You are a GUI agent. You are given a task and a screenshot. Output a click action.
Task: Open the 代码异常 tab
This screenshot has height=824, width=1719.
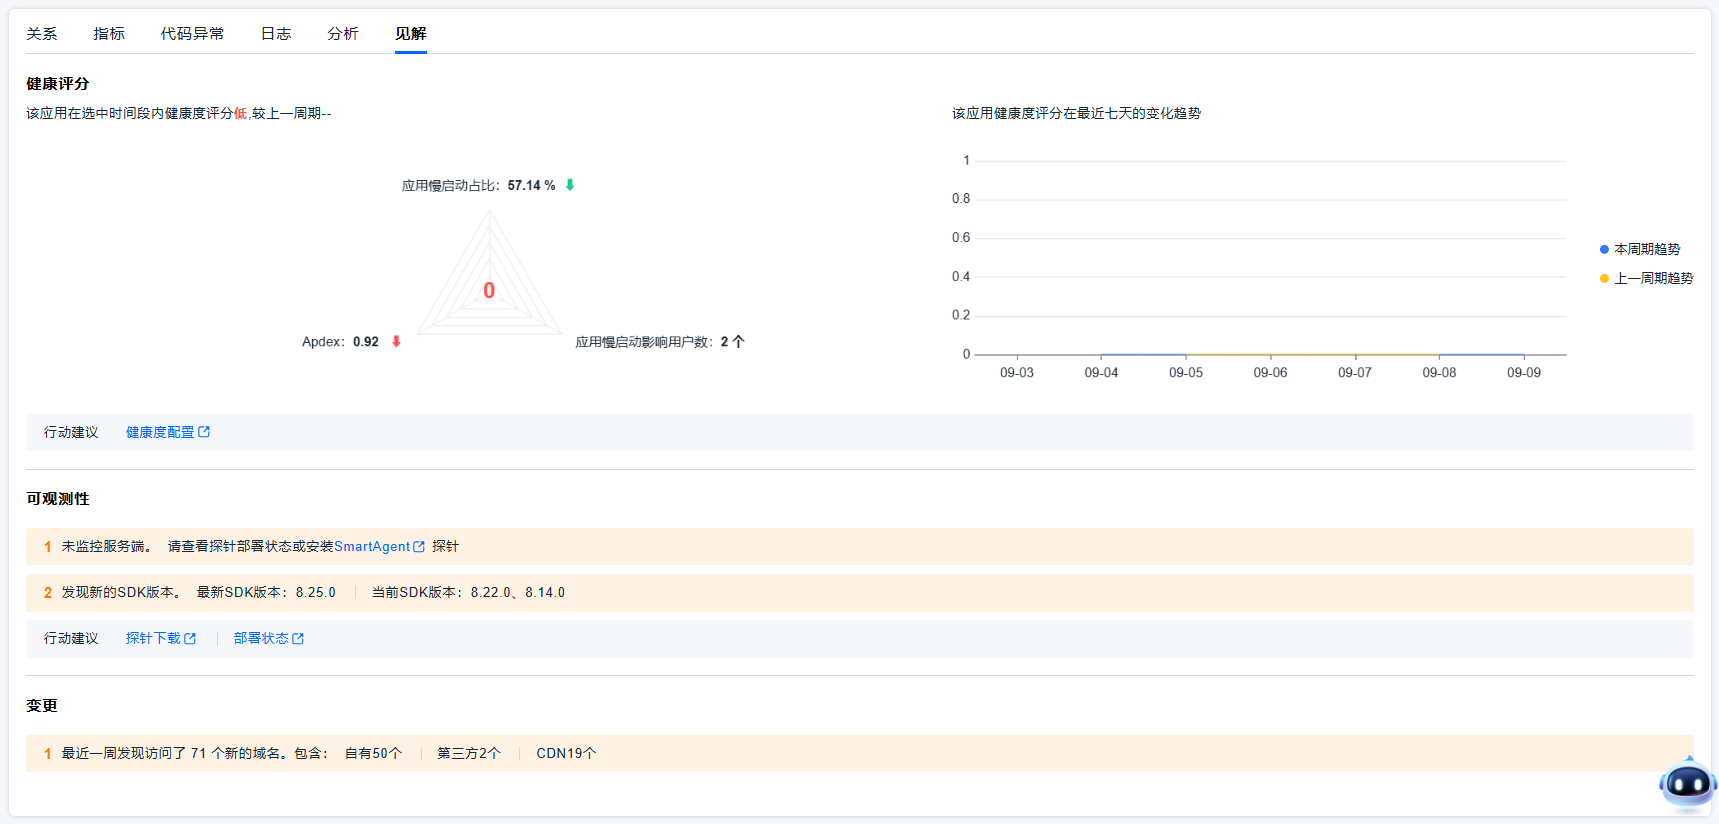point(192,34)
